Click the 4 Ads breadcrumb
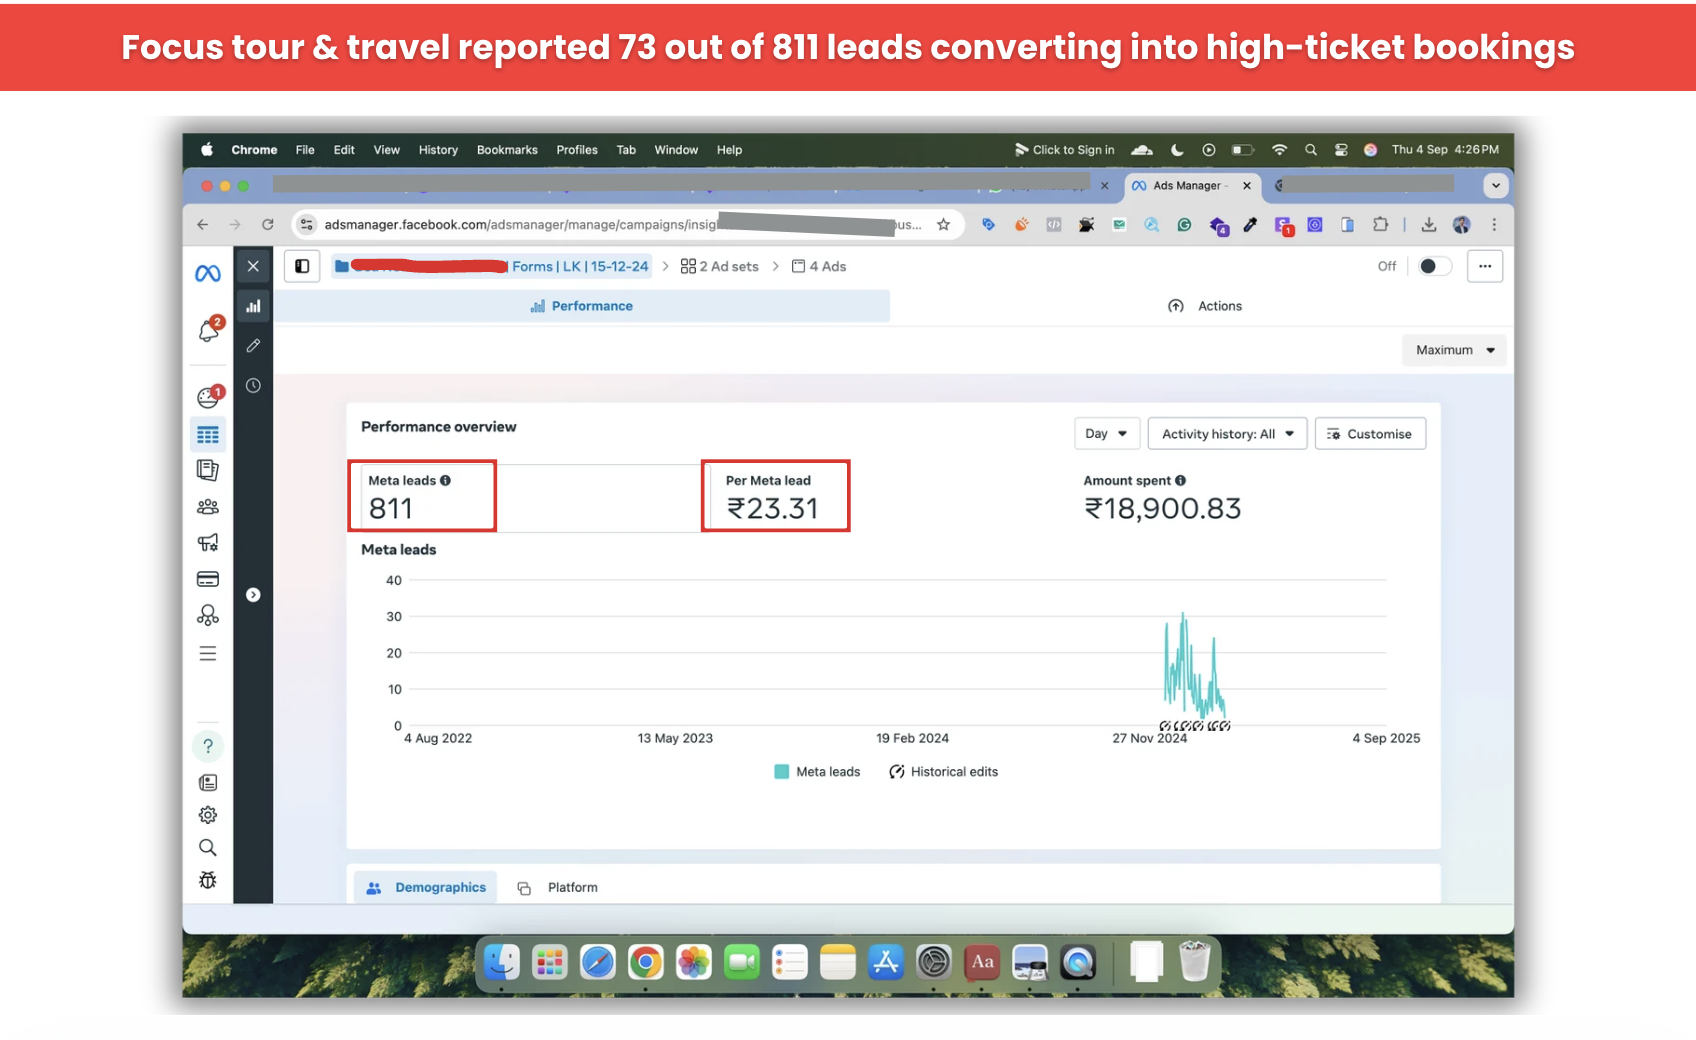 point(819,266)
